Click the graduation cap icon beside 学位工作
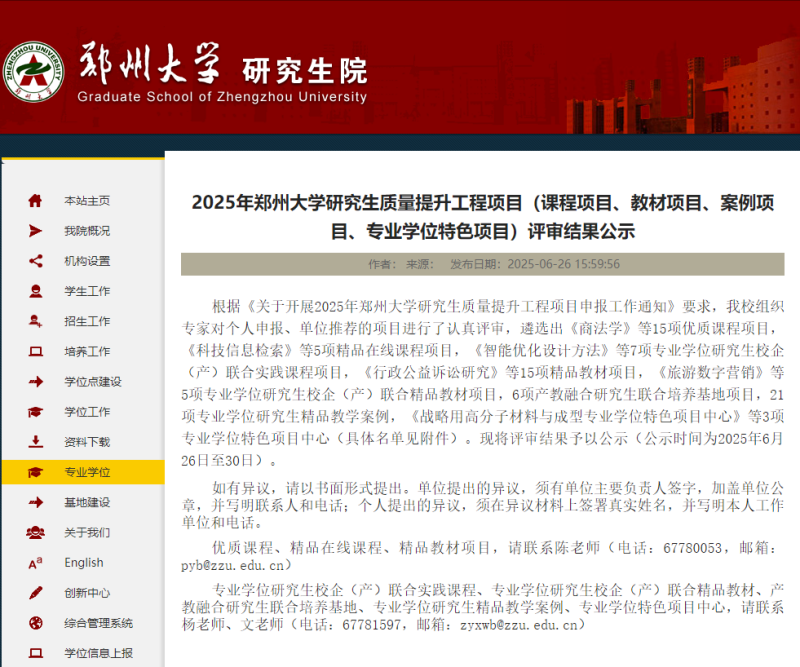The height and width of the screenshot is (667, 800). click(35, 411)
